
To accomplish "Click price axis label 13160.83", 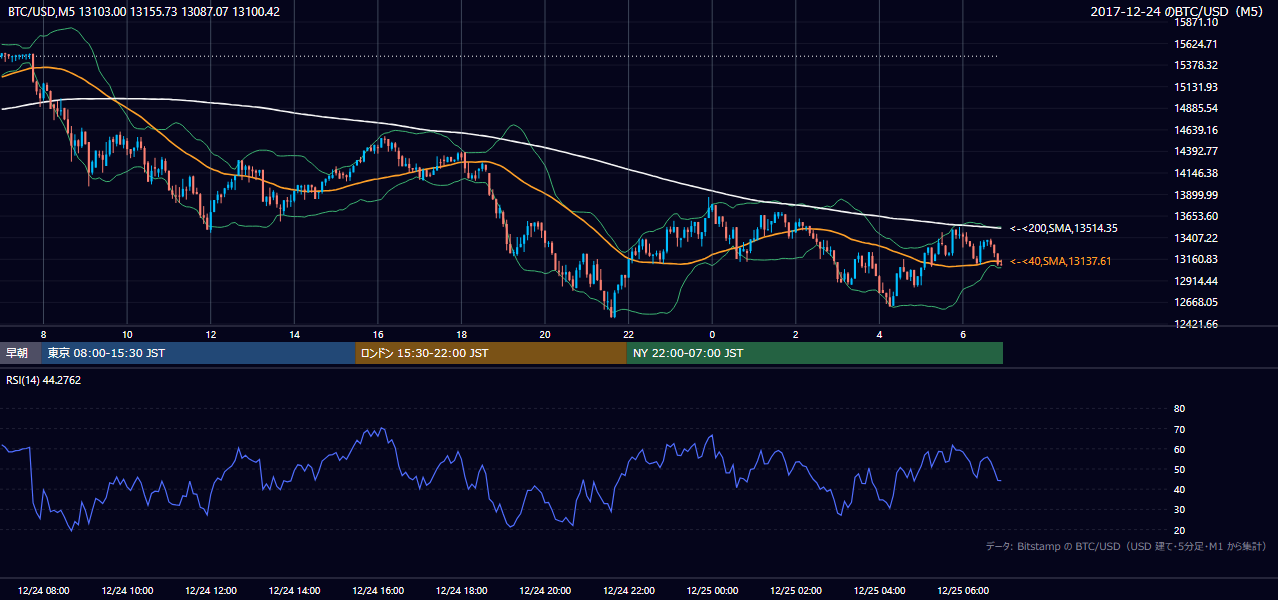I will (1195, 259).
